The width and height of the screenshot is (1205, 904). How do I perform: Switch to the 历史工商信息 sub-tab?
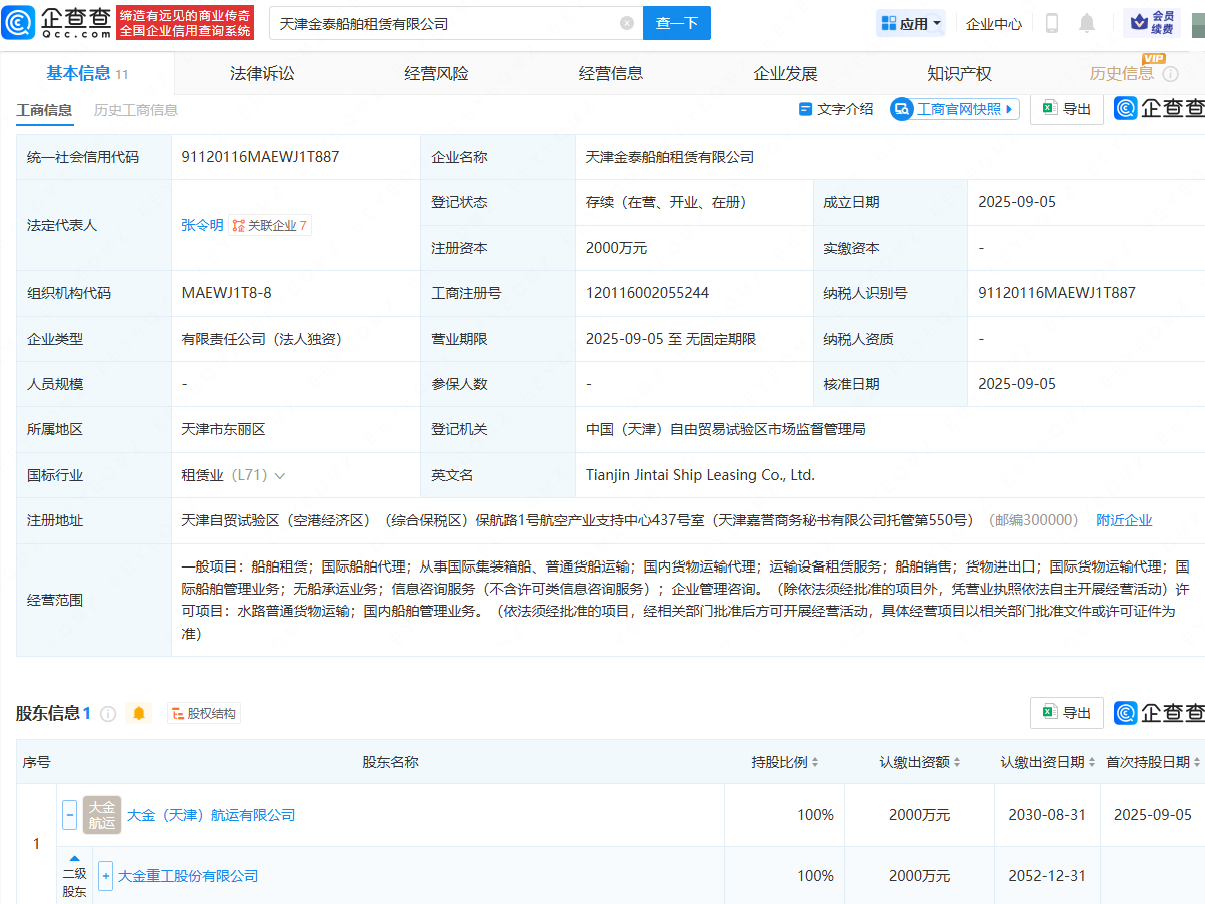[x=136, y=110]
